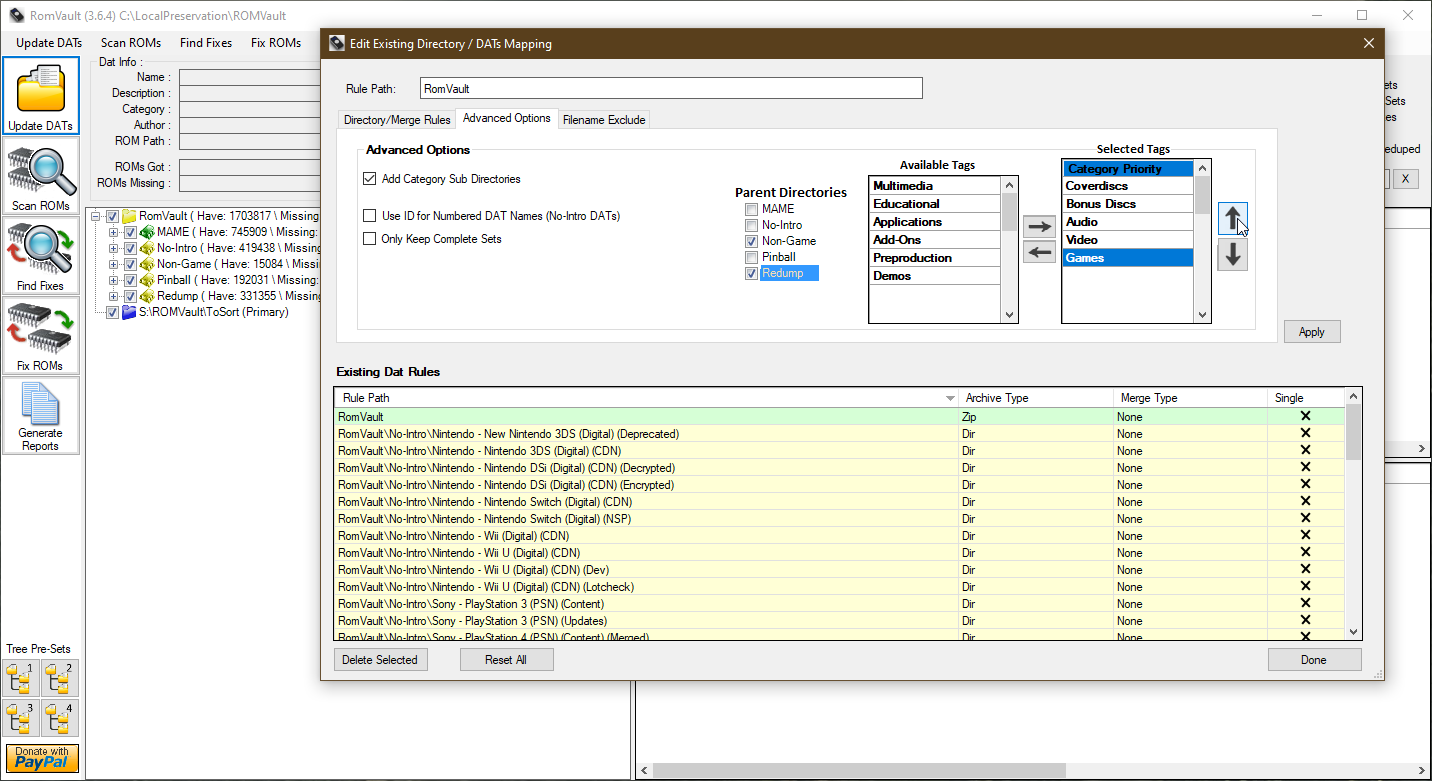Click Existing Dat Rules vertical scrollbar

click(x=1353, y=515)
